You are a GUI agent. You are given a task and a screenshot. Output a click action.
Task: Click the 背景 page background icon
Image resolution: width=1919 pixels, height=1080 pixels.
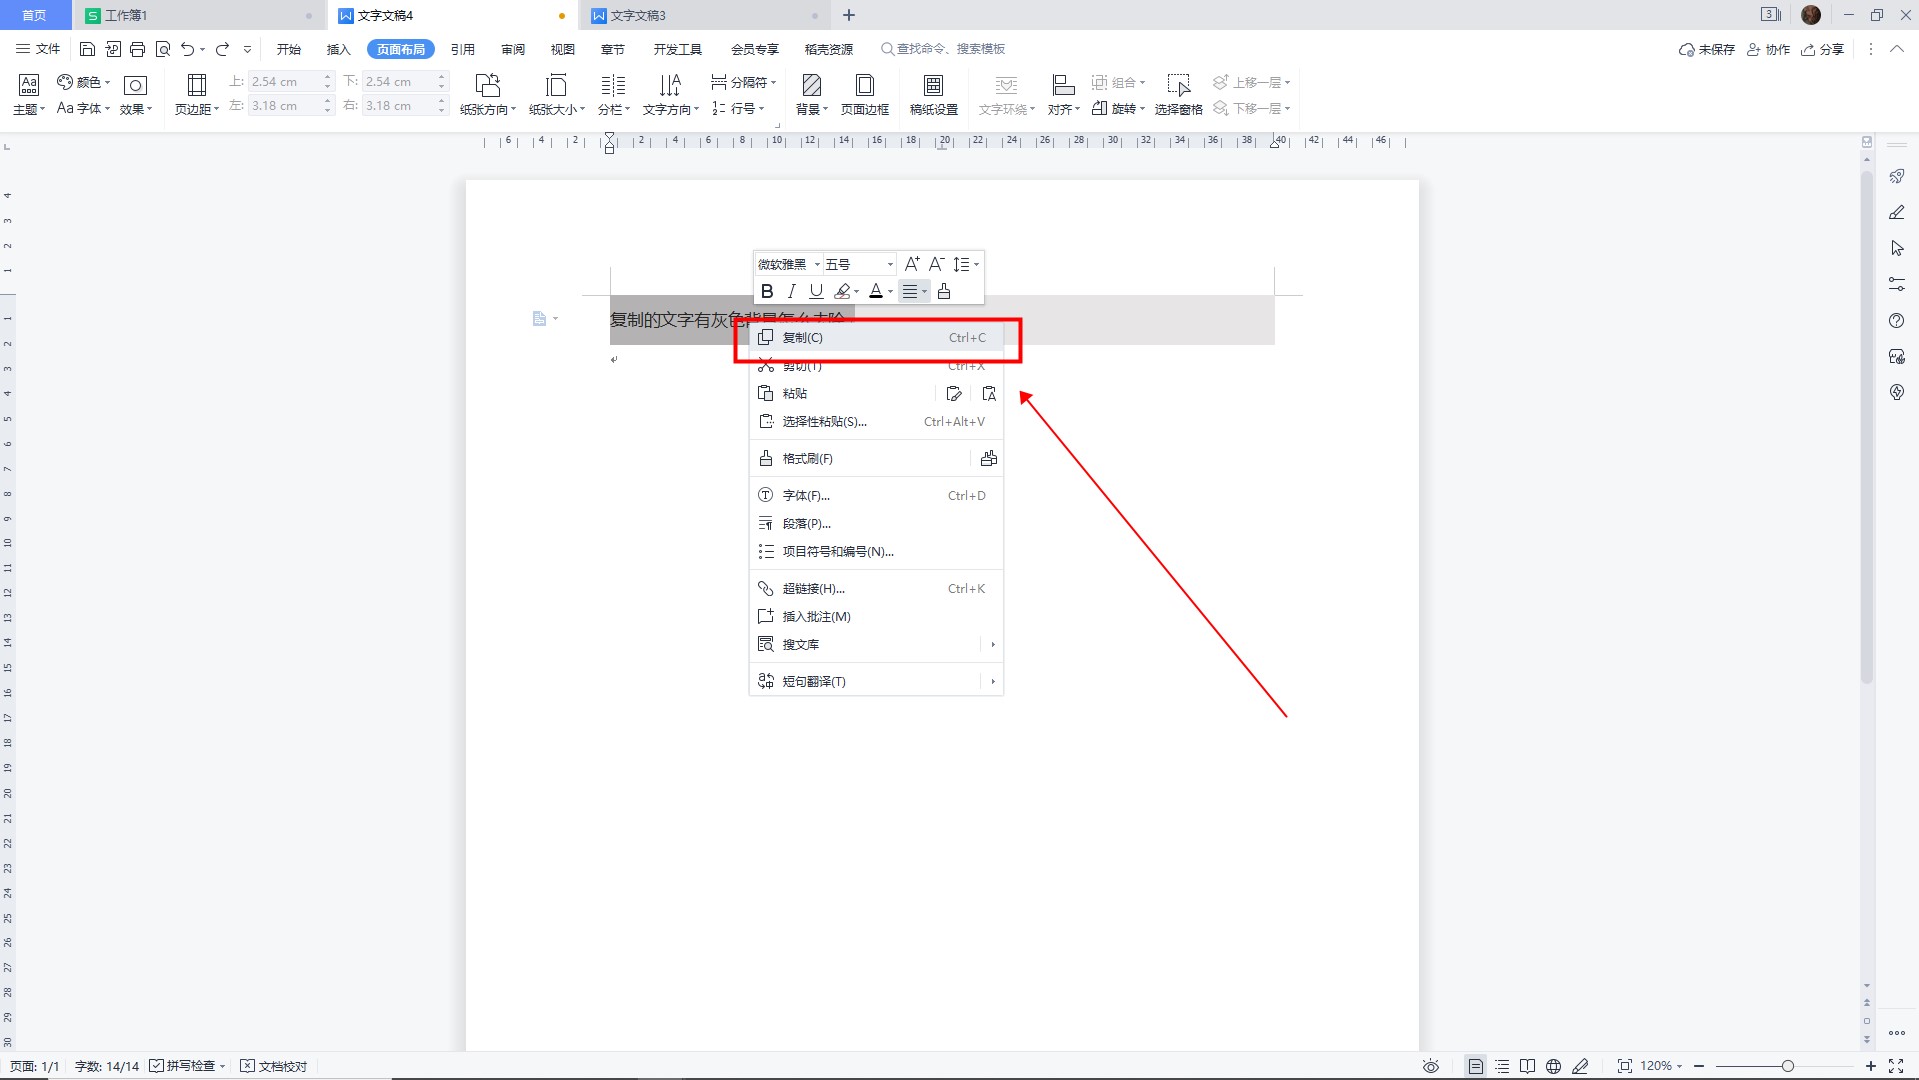click(x=812, y=85)
